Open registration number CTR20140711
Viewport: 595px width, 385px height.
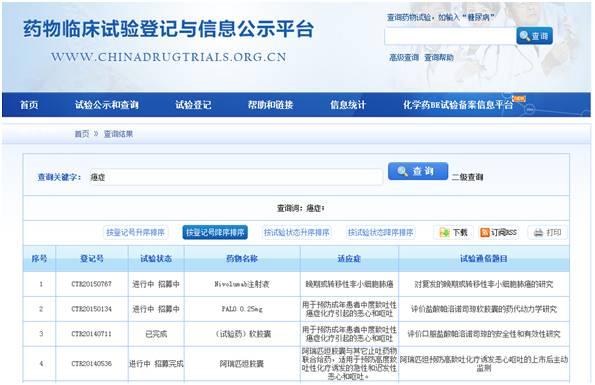point(91,334)
